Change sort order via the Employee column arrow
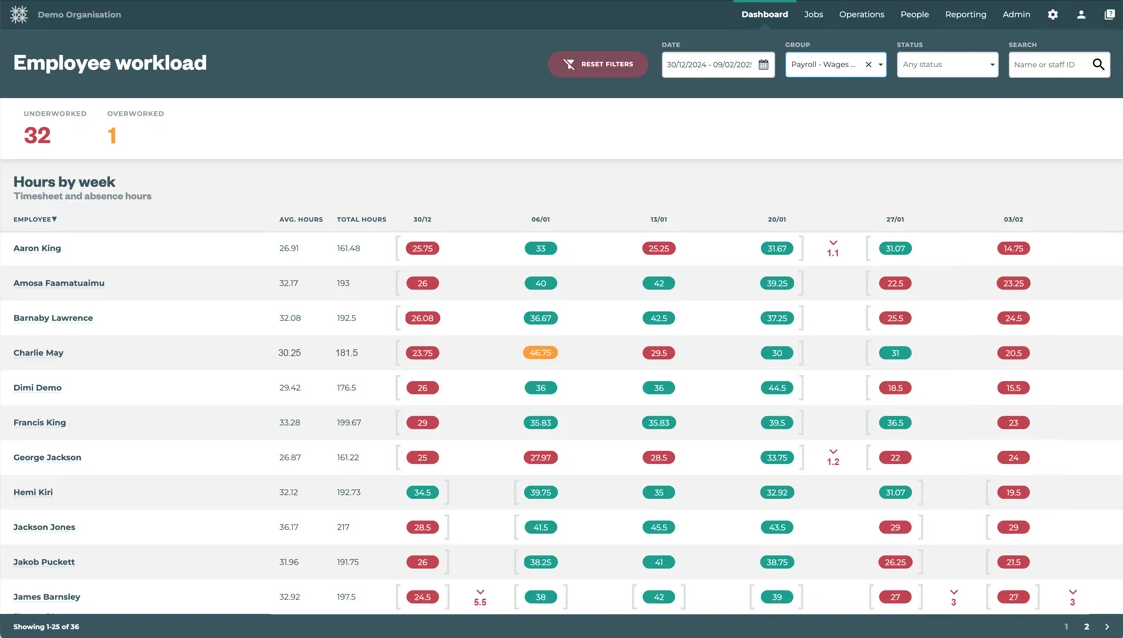Viewport: 1123px width, 638px height. click(53, 219)
